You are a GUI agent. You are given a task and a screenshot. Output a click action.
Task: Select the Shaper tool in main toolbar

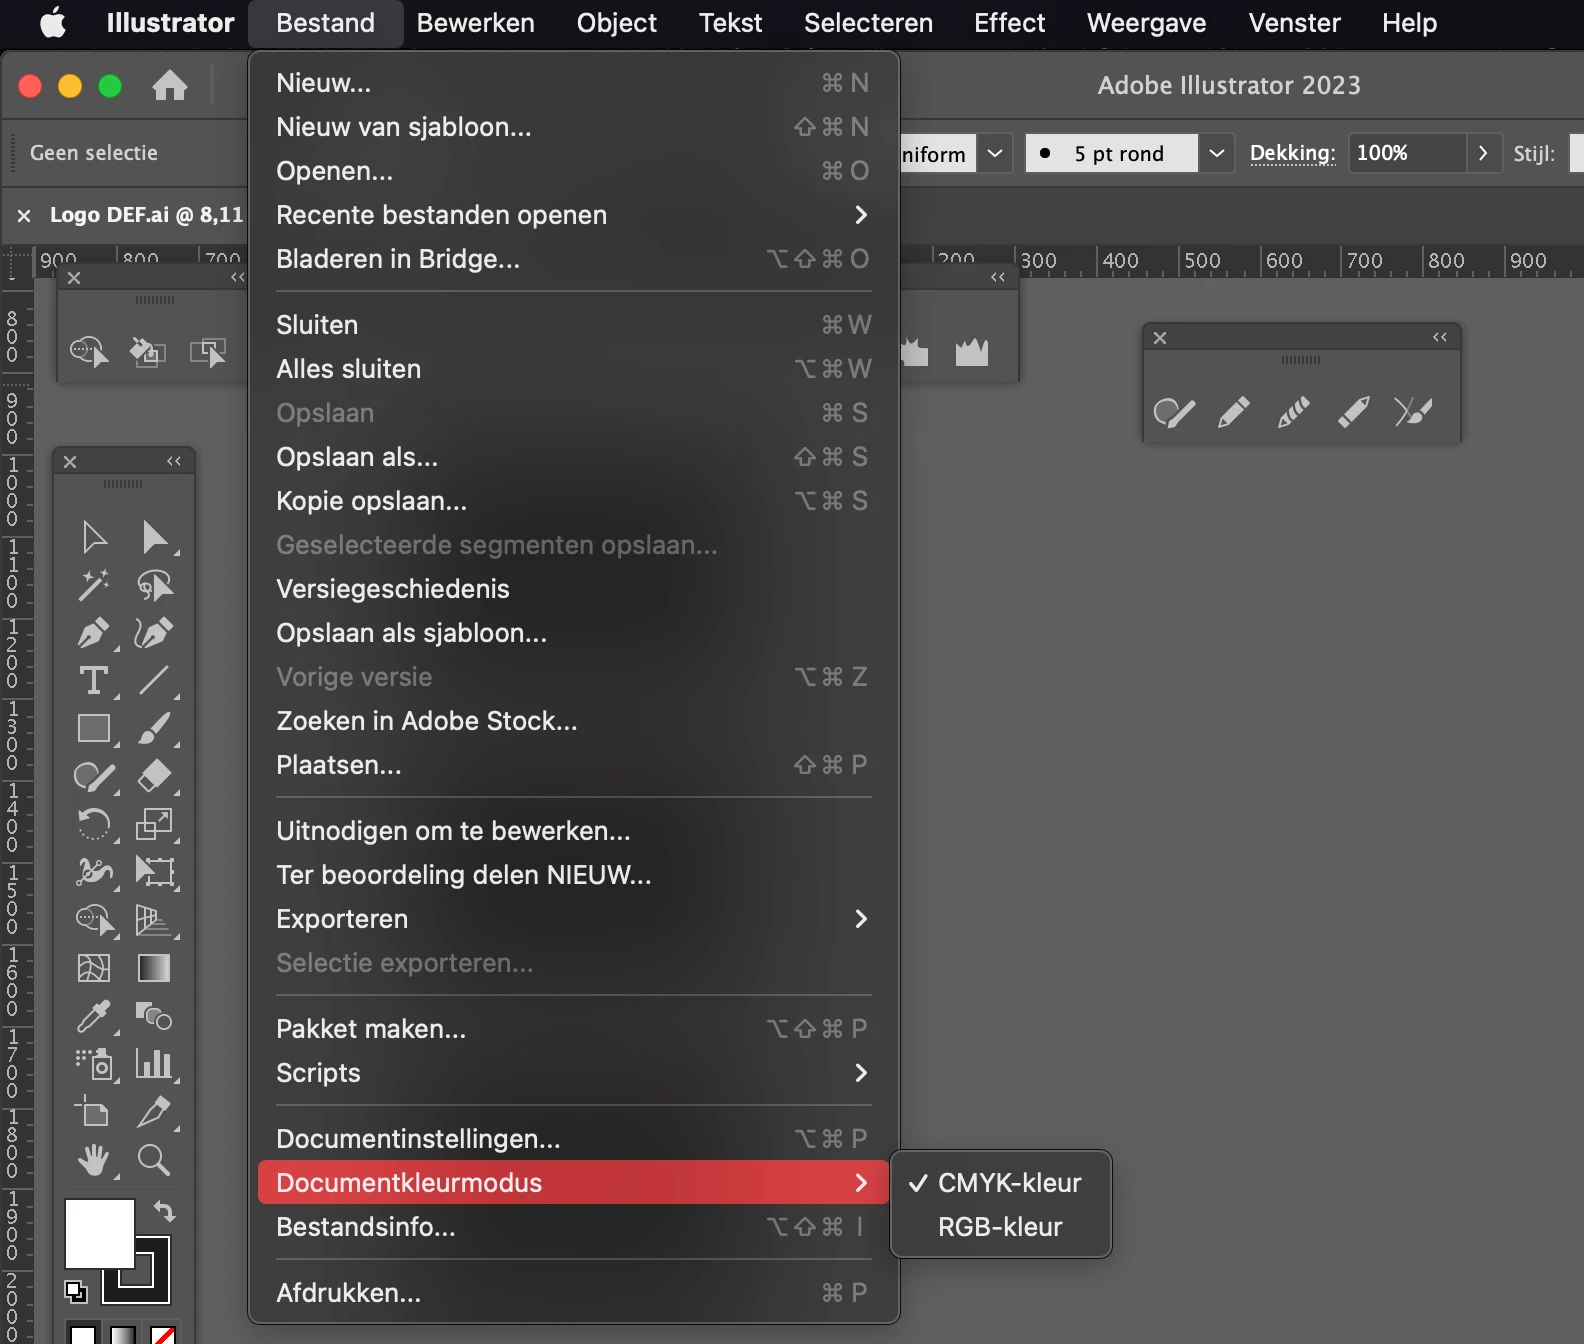[x=94, y=776]
